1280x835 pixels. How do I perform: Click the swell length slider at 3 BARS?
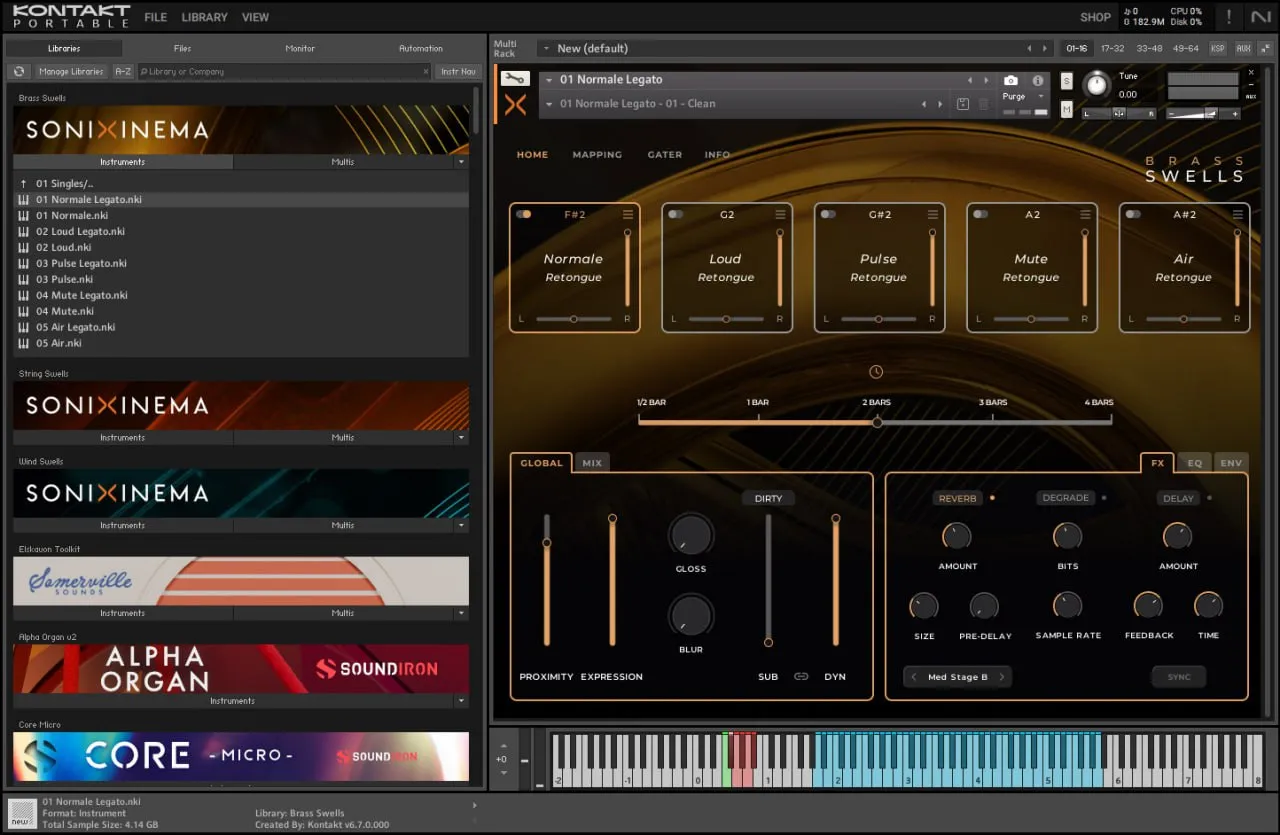click(993, 422)
